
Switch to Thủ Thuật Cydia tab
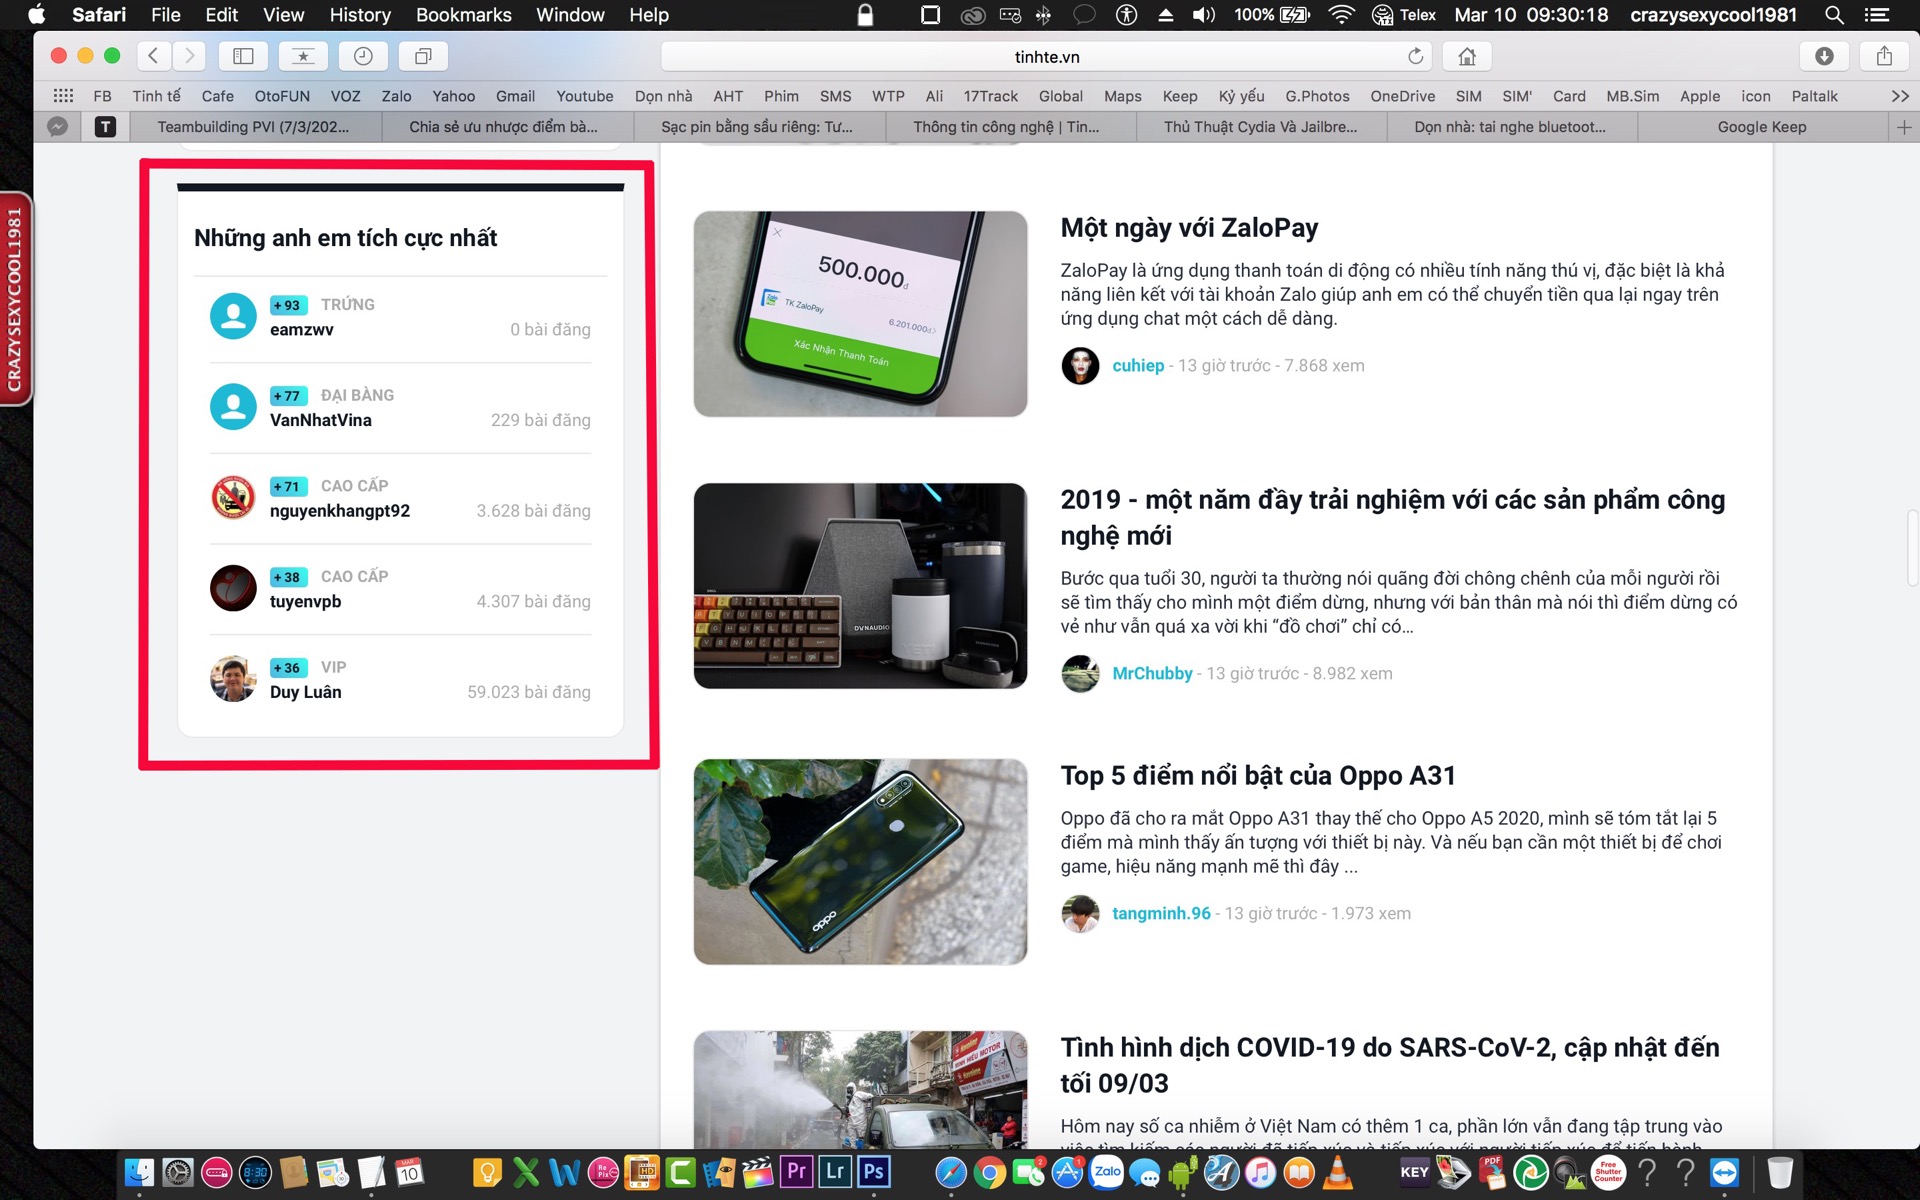(x=1260, y=127)
